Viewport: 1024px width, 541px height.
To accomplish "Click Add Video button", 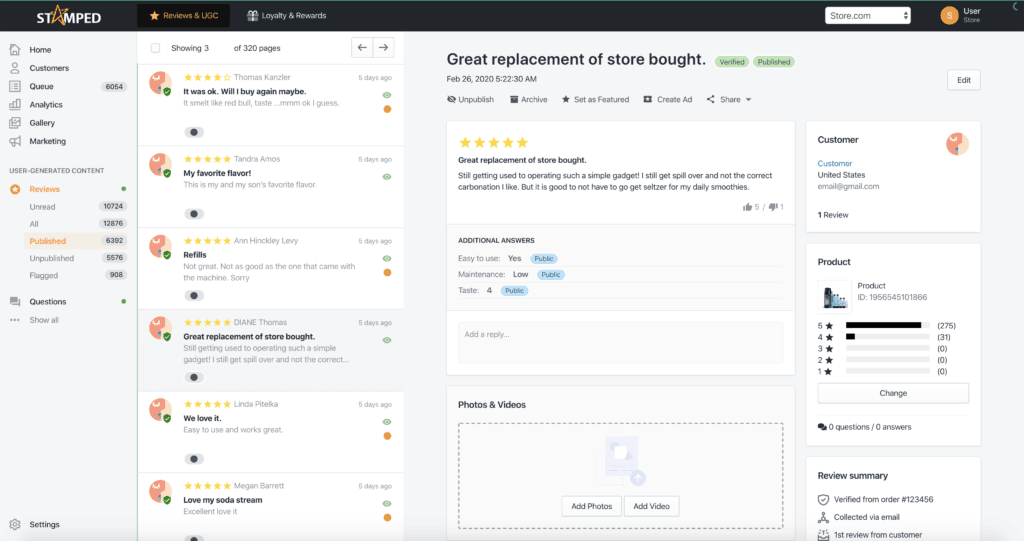I will pyautogui.click(x=651, y=506).
